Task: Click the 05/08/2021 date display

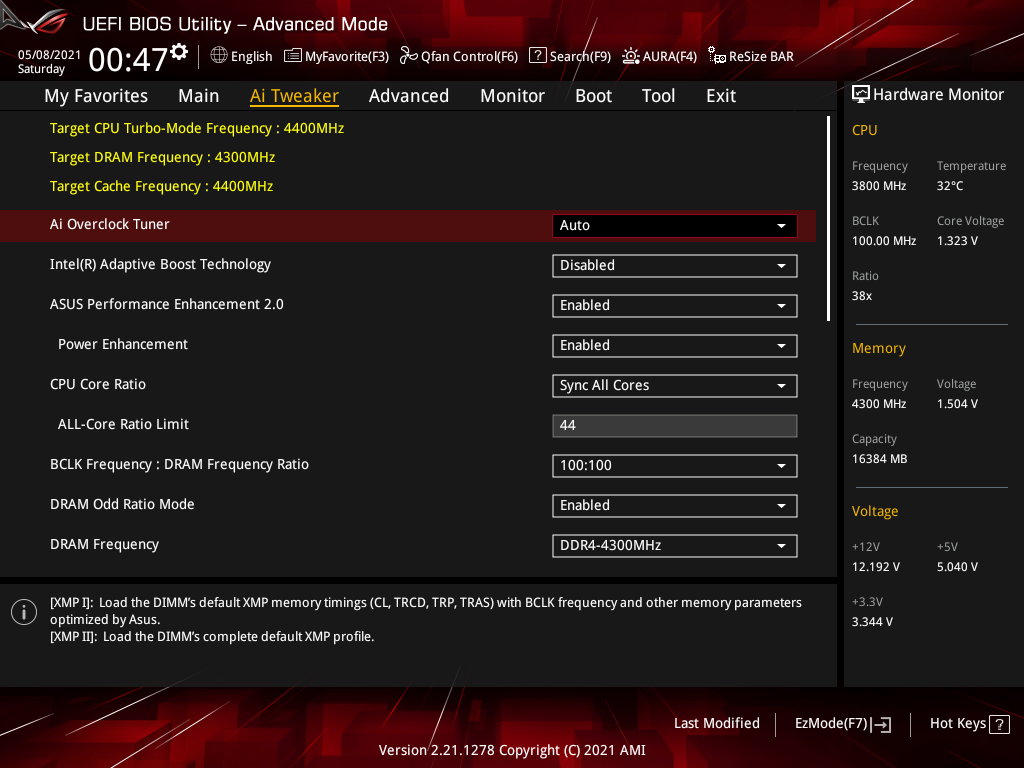Action: tap(50, 55)
